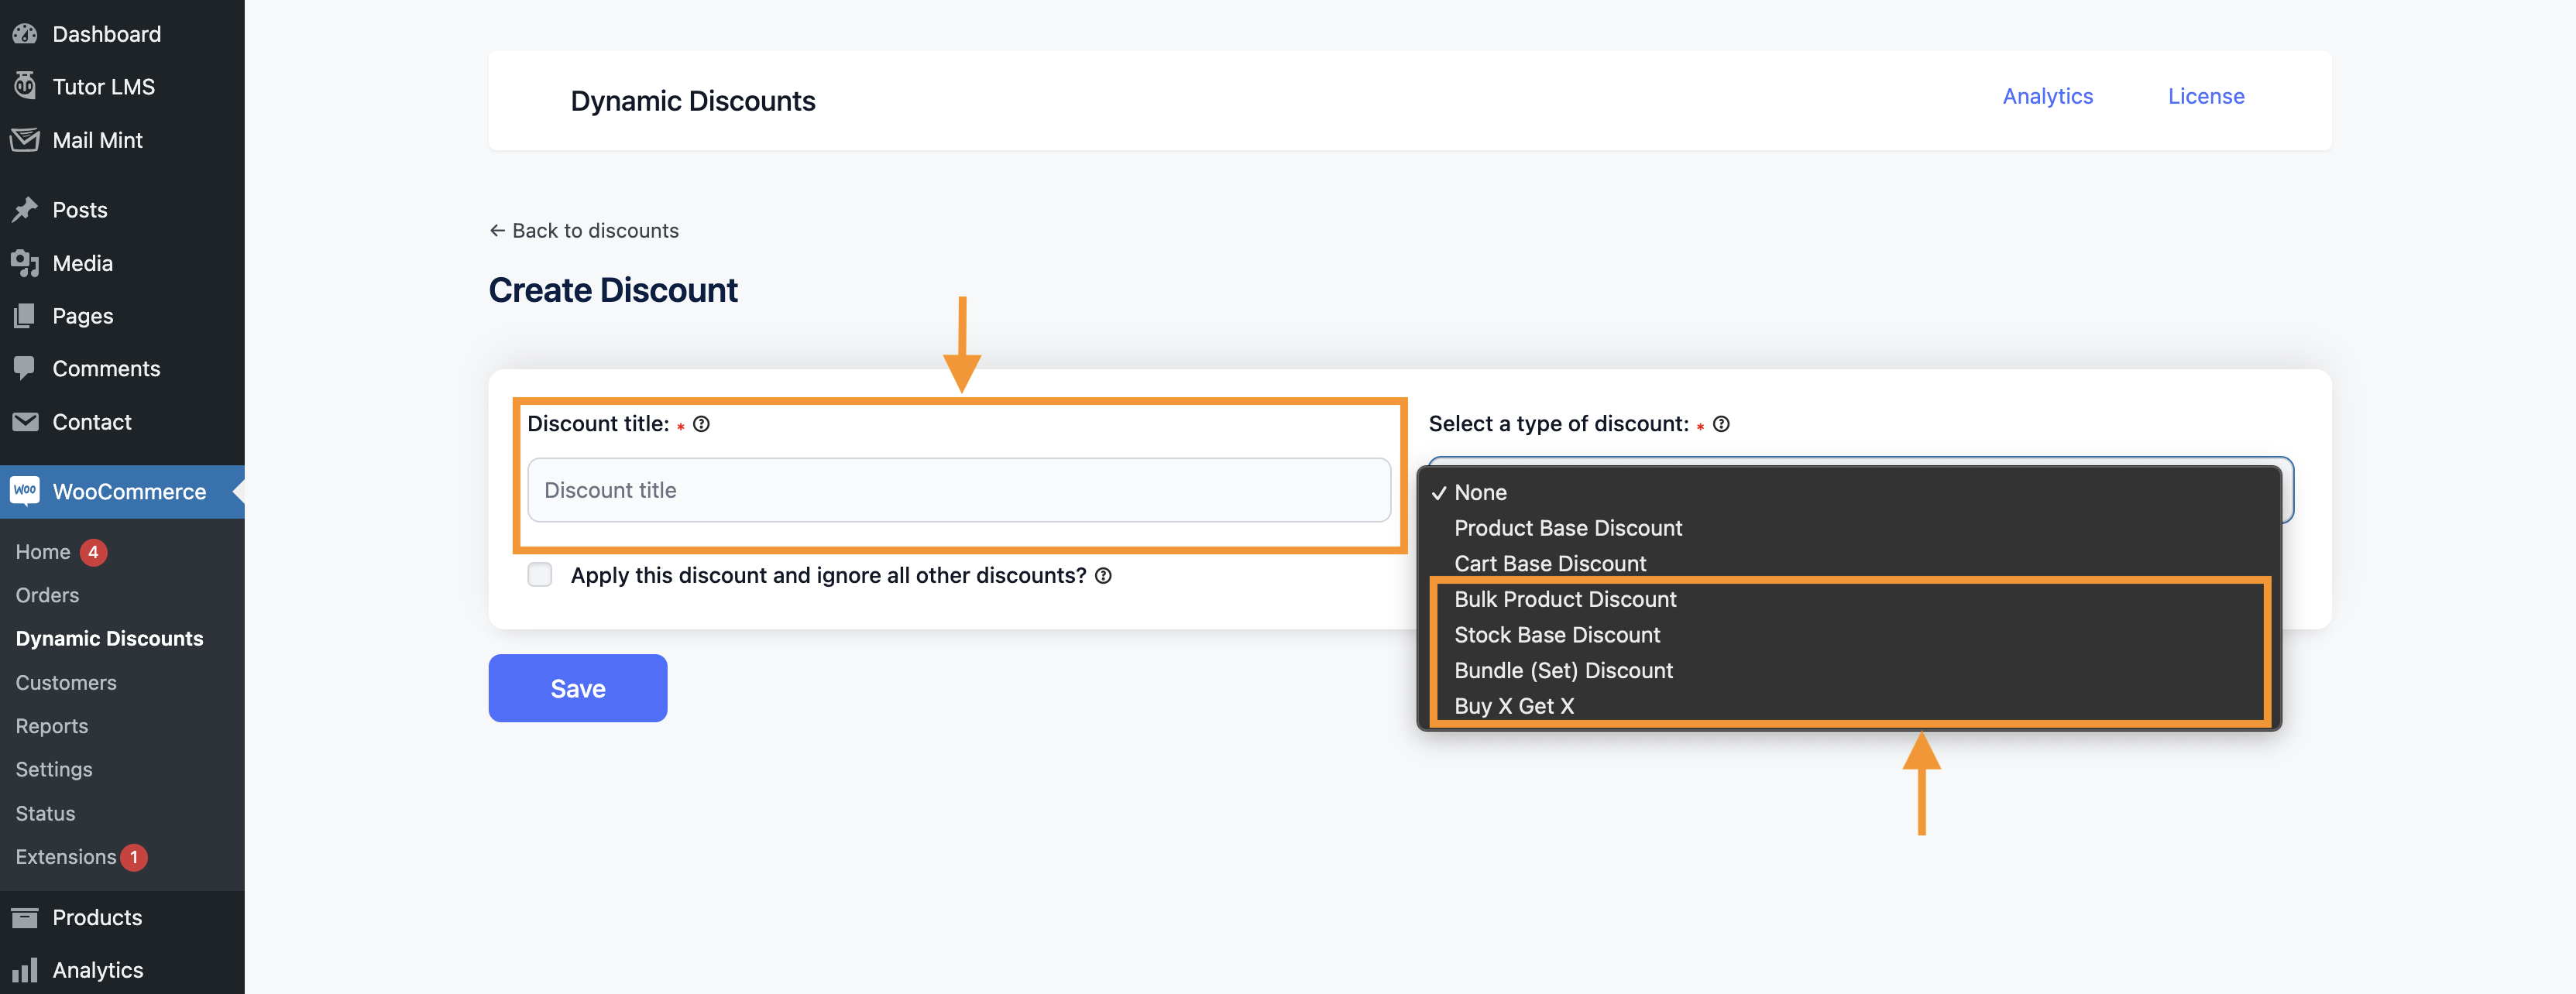Click the Products icon in sidebar
The width and height of the screenshot is (2576, 994).
[x=25, y=915]
